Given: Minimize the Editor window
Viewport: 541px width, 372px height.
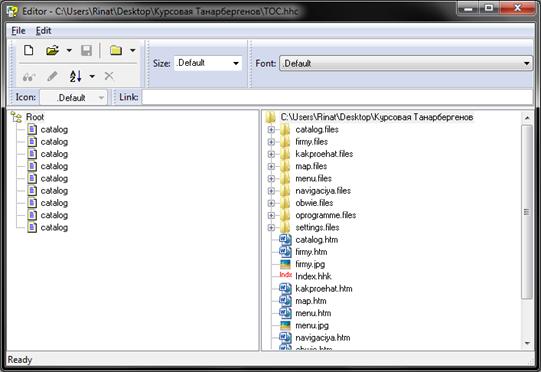Looking at the screenshot, I should pos(468,8).
